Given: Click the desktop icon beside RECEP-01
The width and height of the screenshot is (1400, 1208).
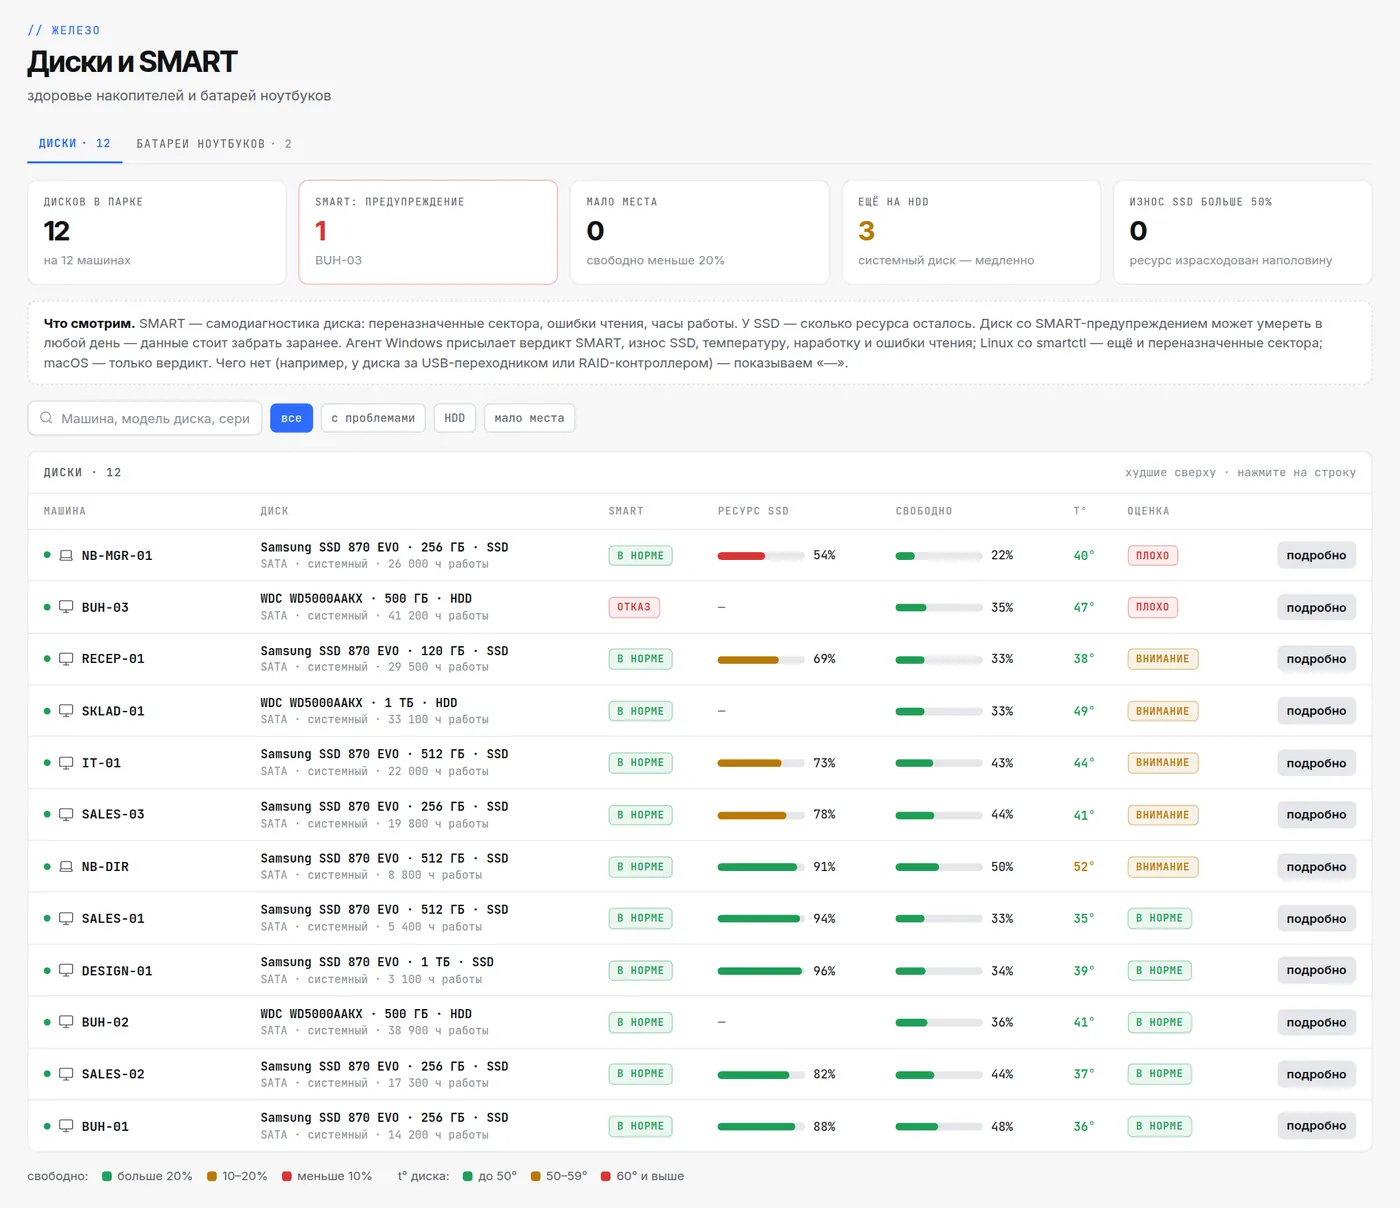Looking at the screenshot, I should pos(66,659).
